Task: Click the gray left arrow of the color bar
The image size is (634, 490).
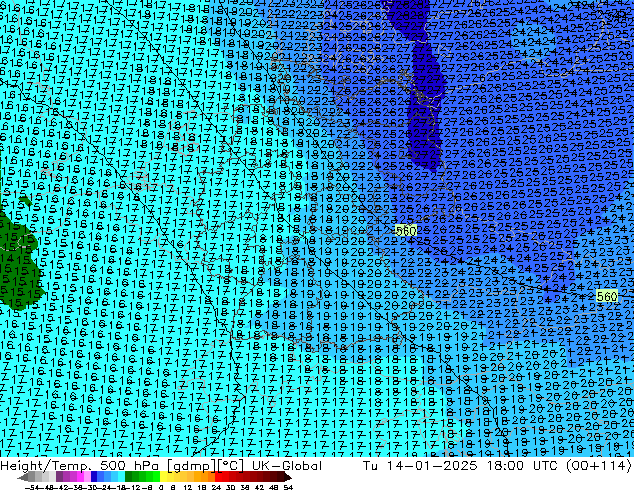Action: [22, 477]
